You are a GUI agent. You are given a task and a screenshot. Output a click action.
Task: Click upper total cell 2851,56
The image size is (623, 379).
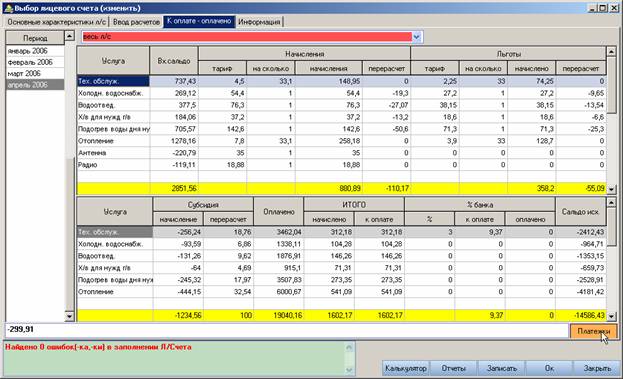174,188
